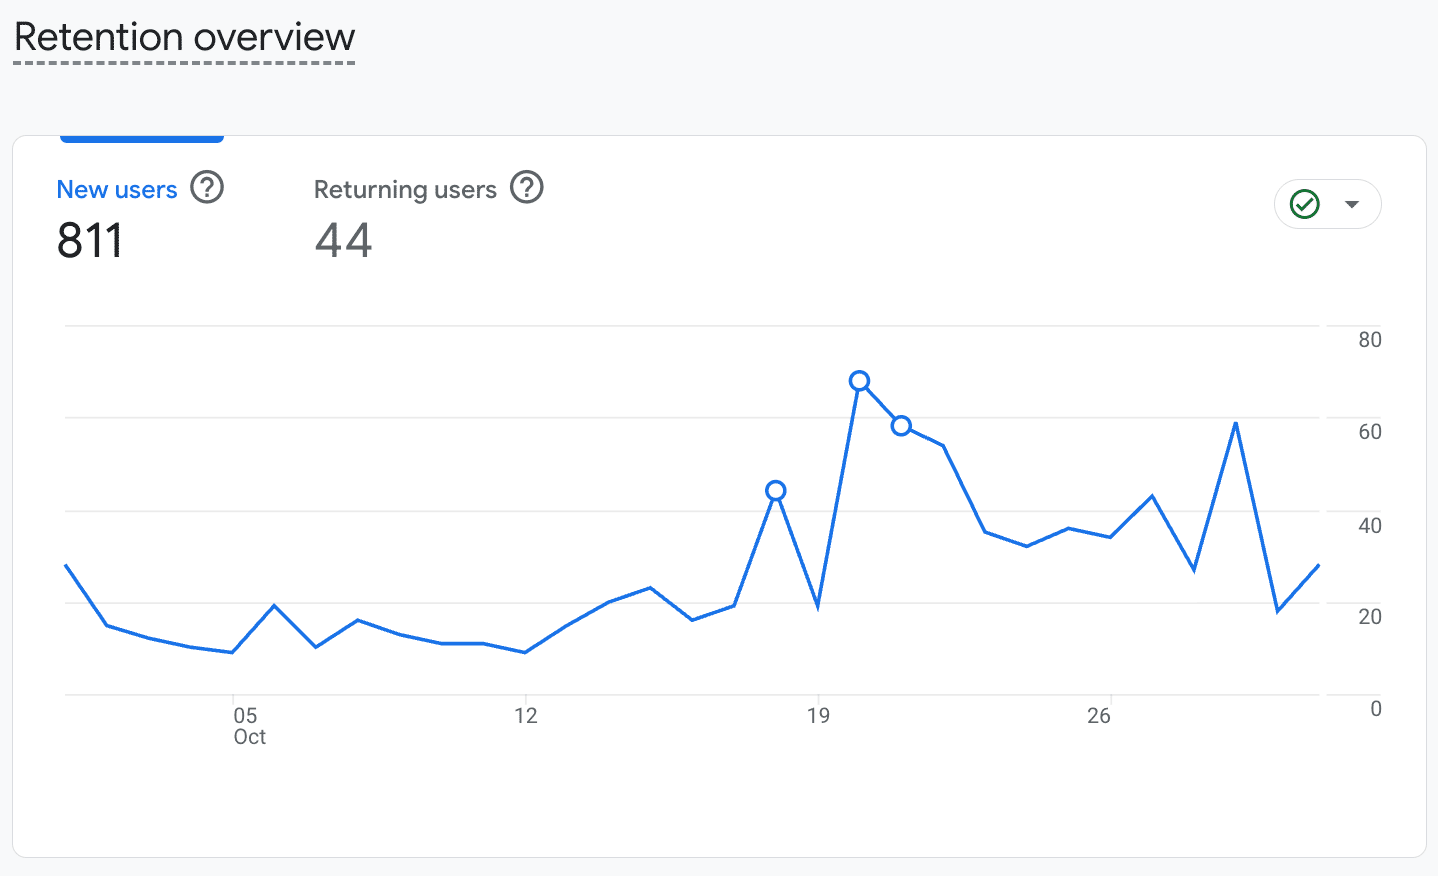Select the circled data point near 60
This screenshot has height=876, width=1438.
(901, 426)
